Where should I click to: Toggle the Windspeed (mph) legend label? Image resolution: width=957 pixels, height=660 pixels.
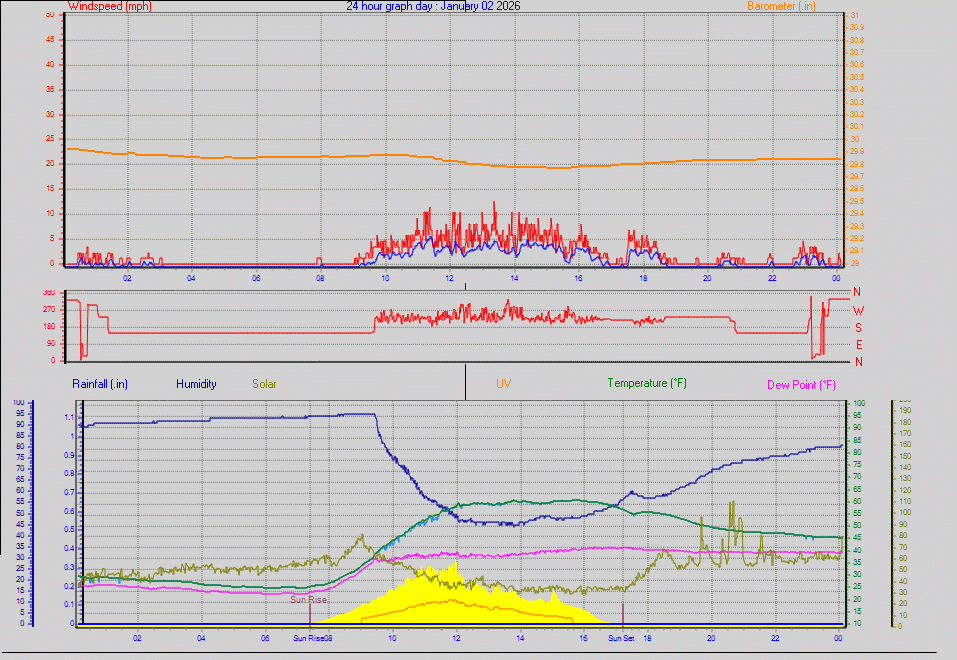tap(108, 6)
